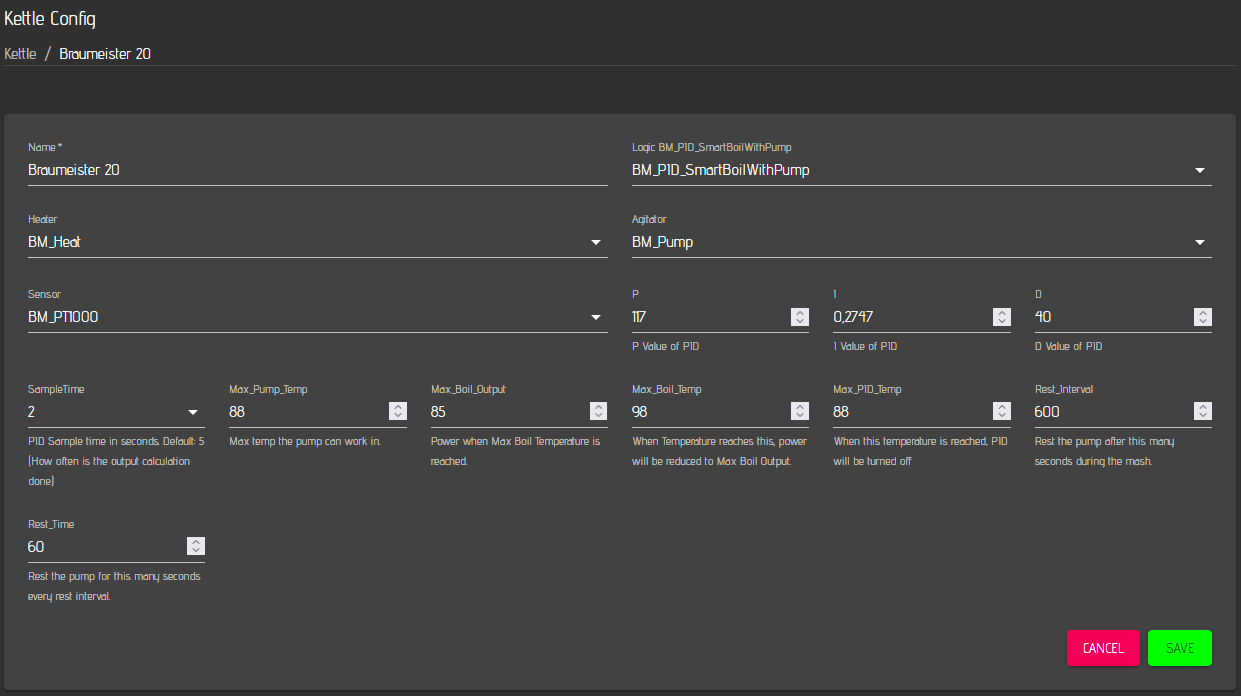Click the Rest_Time stepper arrows
The height and width of the screenshot is (696, 1241).
[196, 546]
